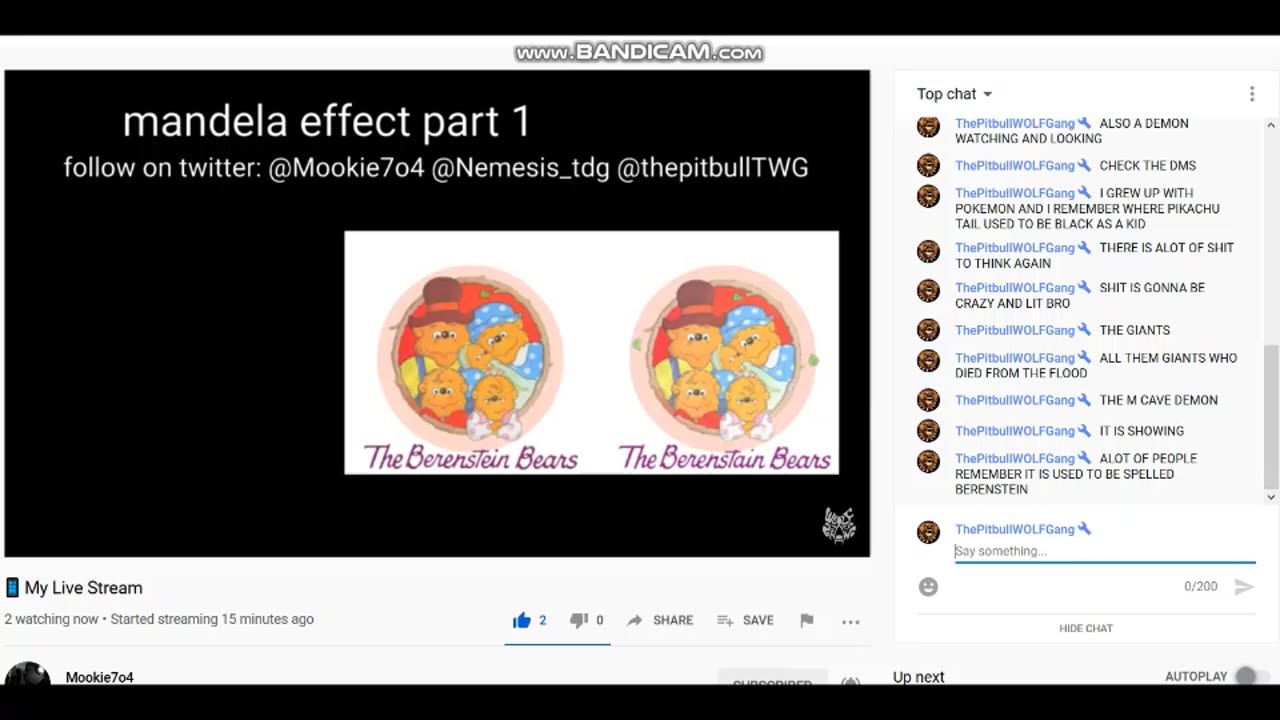Image resolution: width=1280 pixels, height=720 pixels.
Task: Click avatar beside 'ALOT OF PEOPLE REMEMBER'
Action: click(x=928, y=461)
